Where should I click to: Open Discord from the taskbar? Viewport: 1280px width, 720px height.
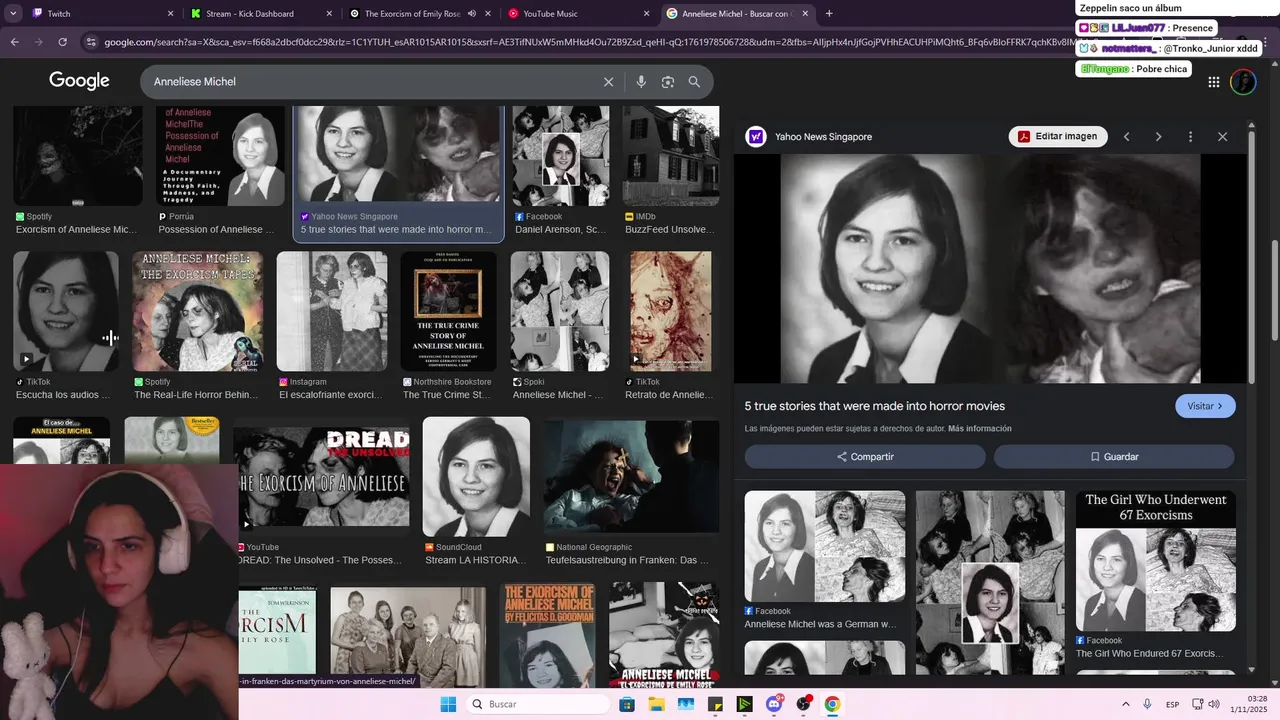(x=773, y=704)
